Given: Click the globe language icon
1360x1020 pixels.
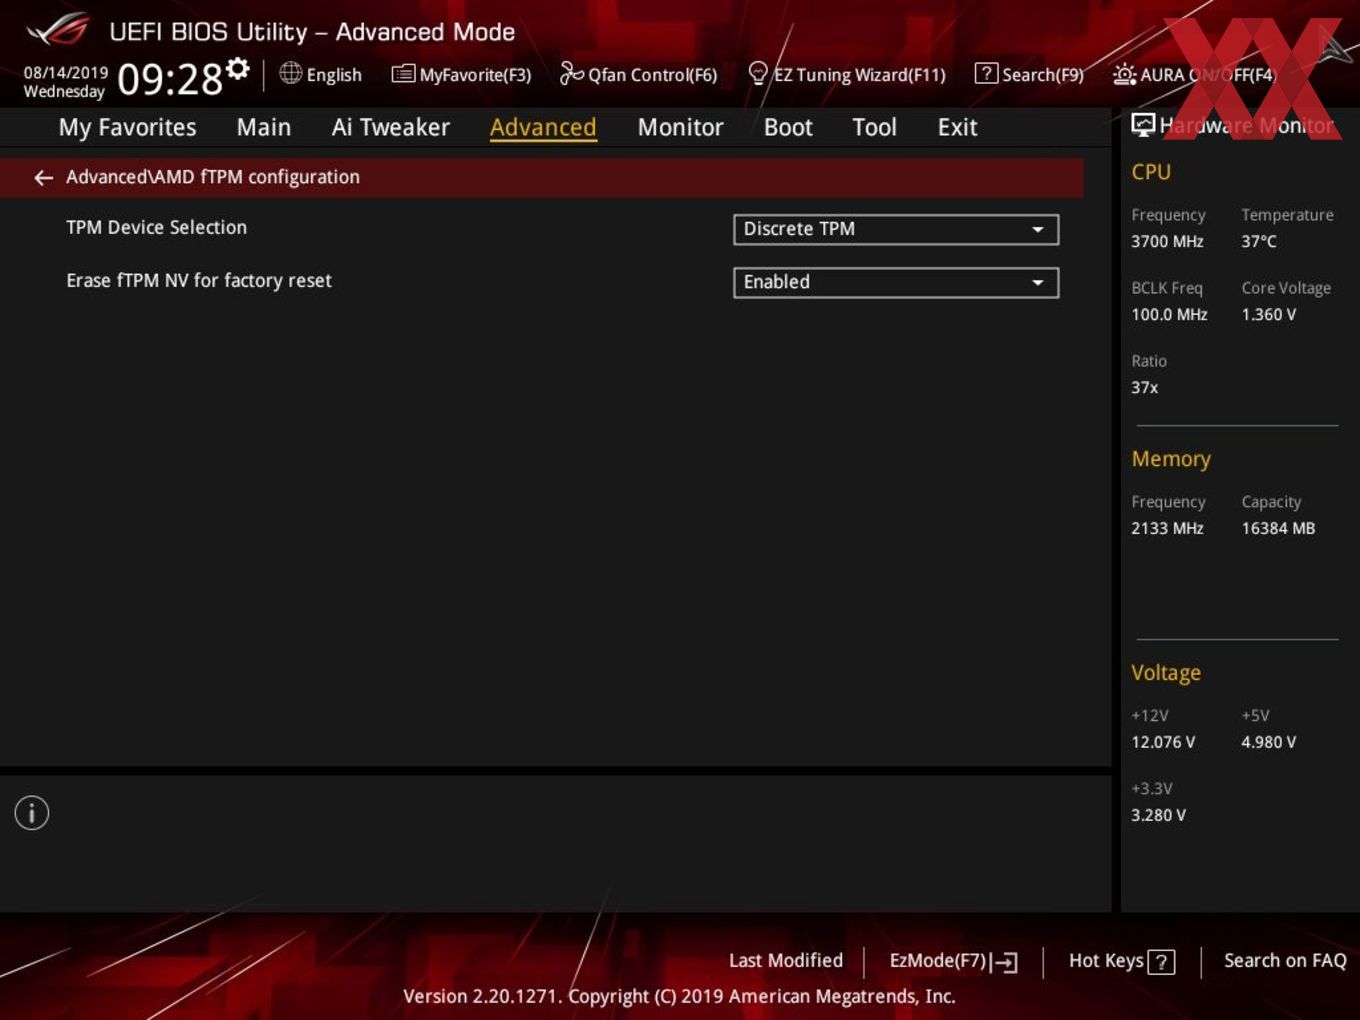Looking at the screenshot, I should click(x=290, y=73).
